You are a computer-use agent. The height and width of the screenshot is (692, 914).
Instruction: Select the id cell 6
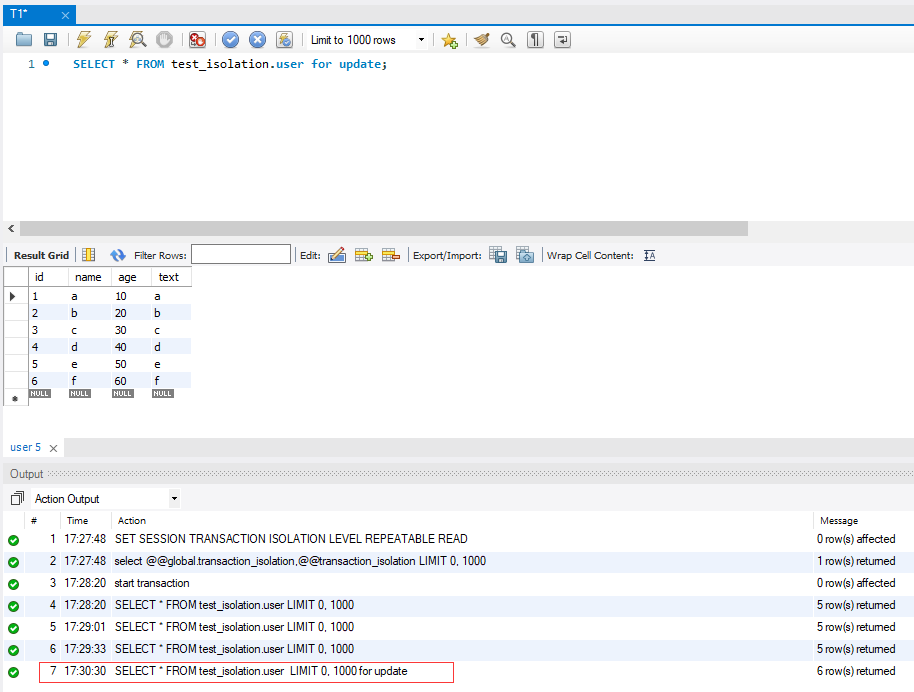coord(48,381)
